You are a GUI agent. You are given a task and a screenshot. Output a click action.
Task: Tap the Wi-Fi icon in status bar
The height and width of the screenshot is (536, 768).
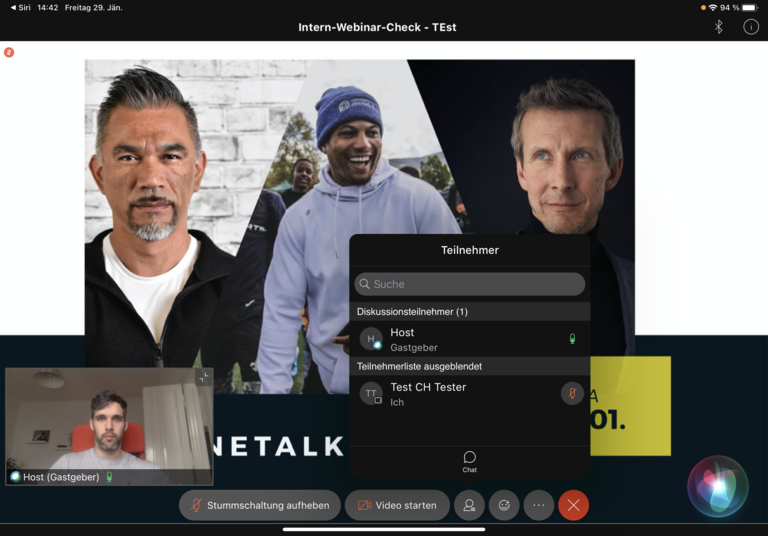tap(713, 7)
